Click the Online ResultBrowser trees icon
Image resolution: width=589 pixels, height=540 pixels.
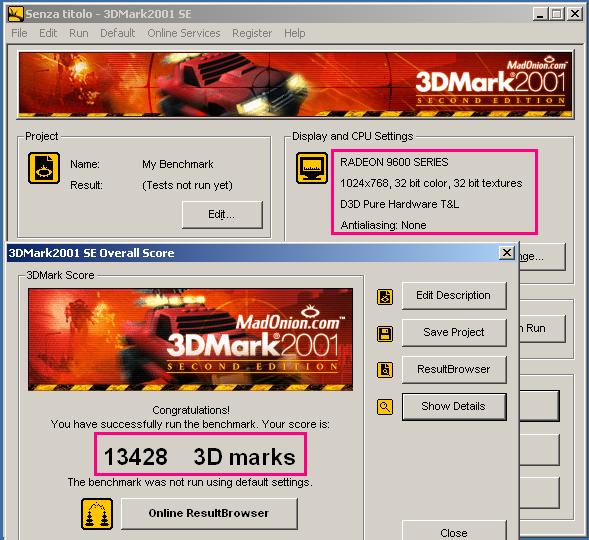click(x=97, y=514)
